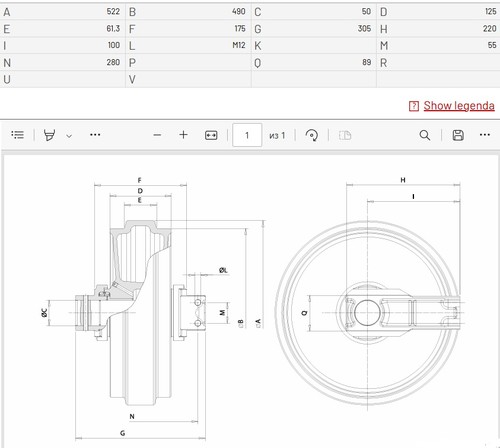The width and height of the screenshot is (500, 448).
Task: Click the question mark icon beside Show legenda
Action: click(414, 106)
